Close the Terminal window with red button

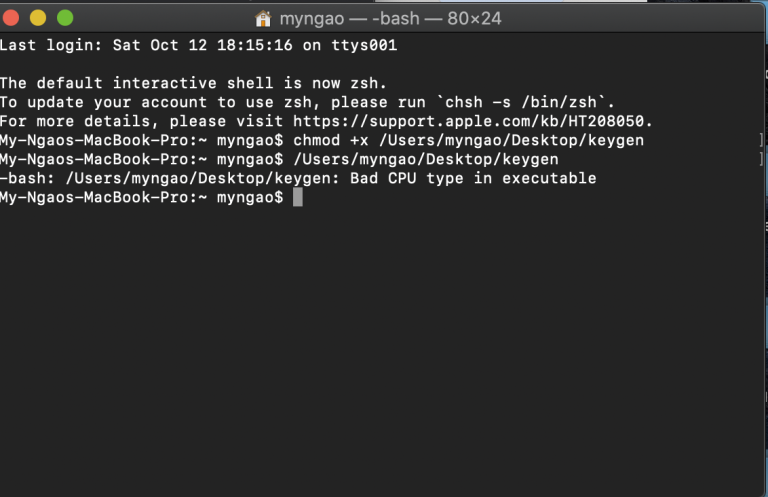pos(11,18)
